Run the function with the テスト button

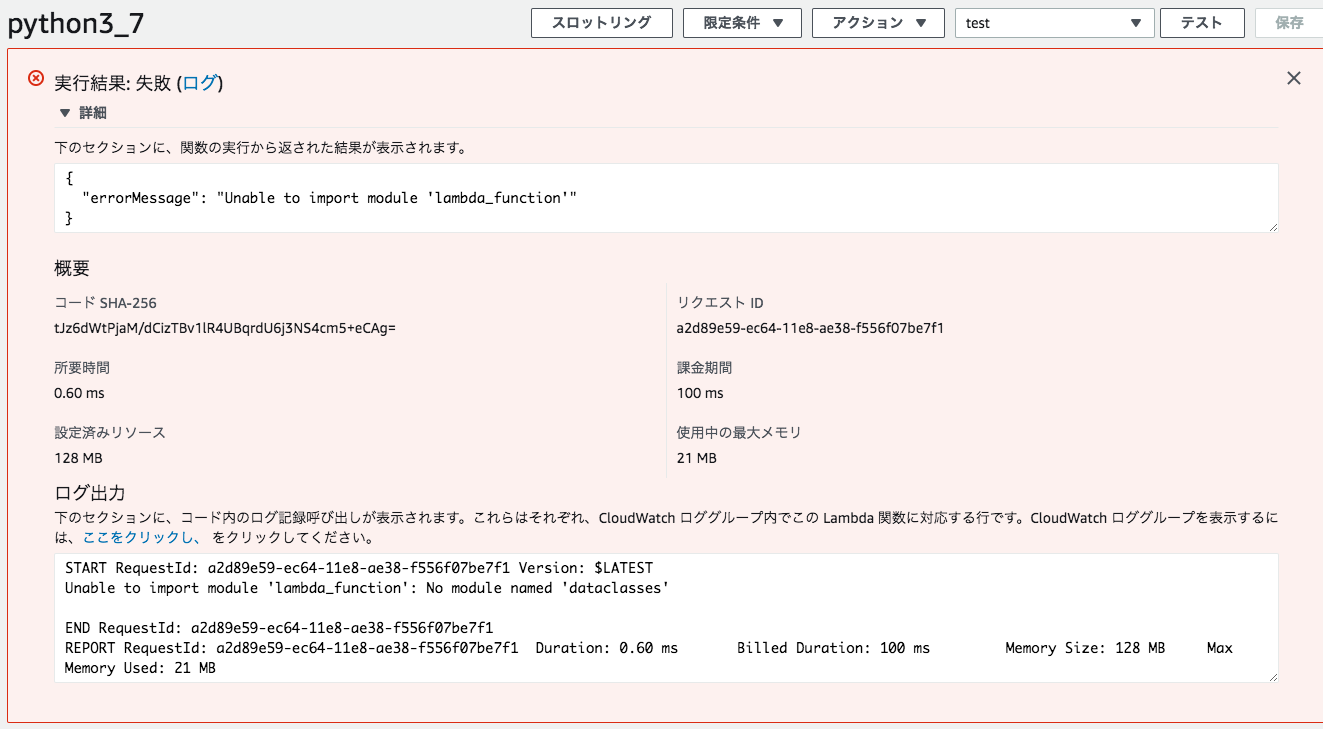1202,22
